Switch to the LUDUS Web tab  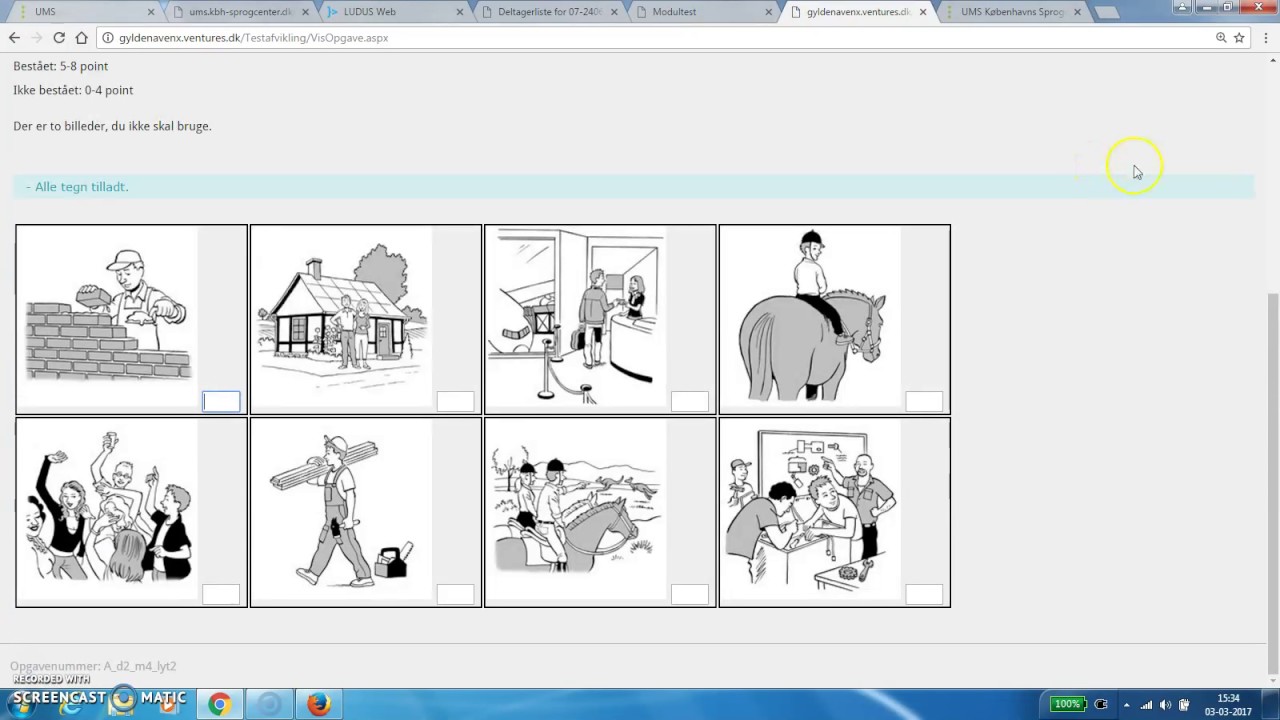394,12
